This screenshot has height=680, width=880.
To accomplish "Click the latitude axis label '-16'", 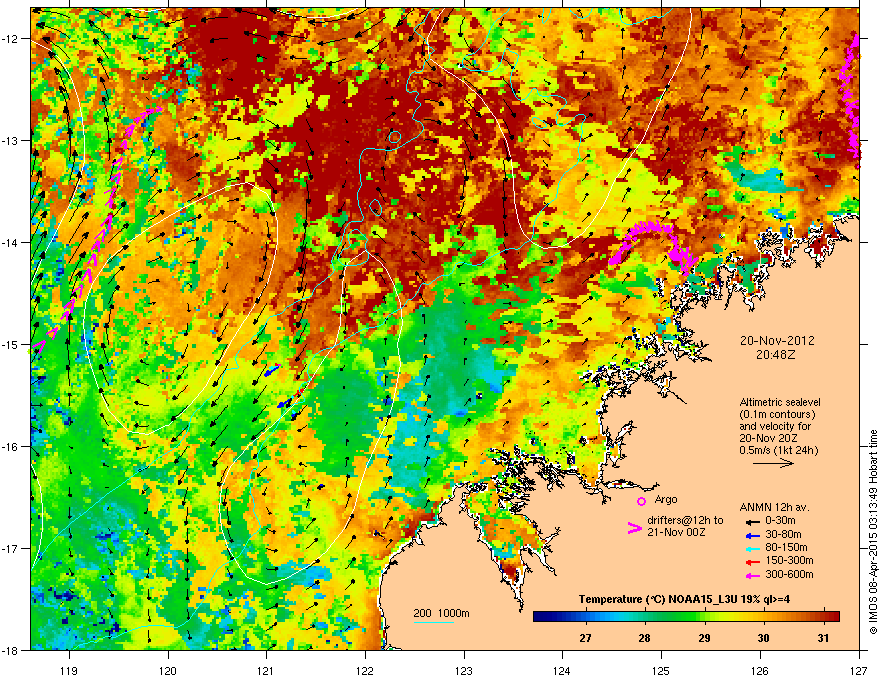I will point(10,447).
